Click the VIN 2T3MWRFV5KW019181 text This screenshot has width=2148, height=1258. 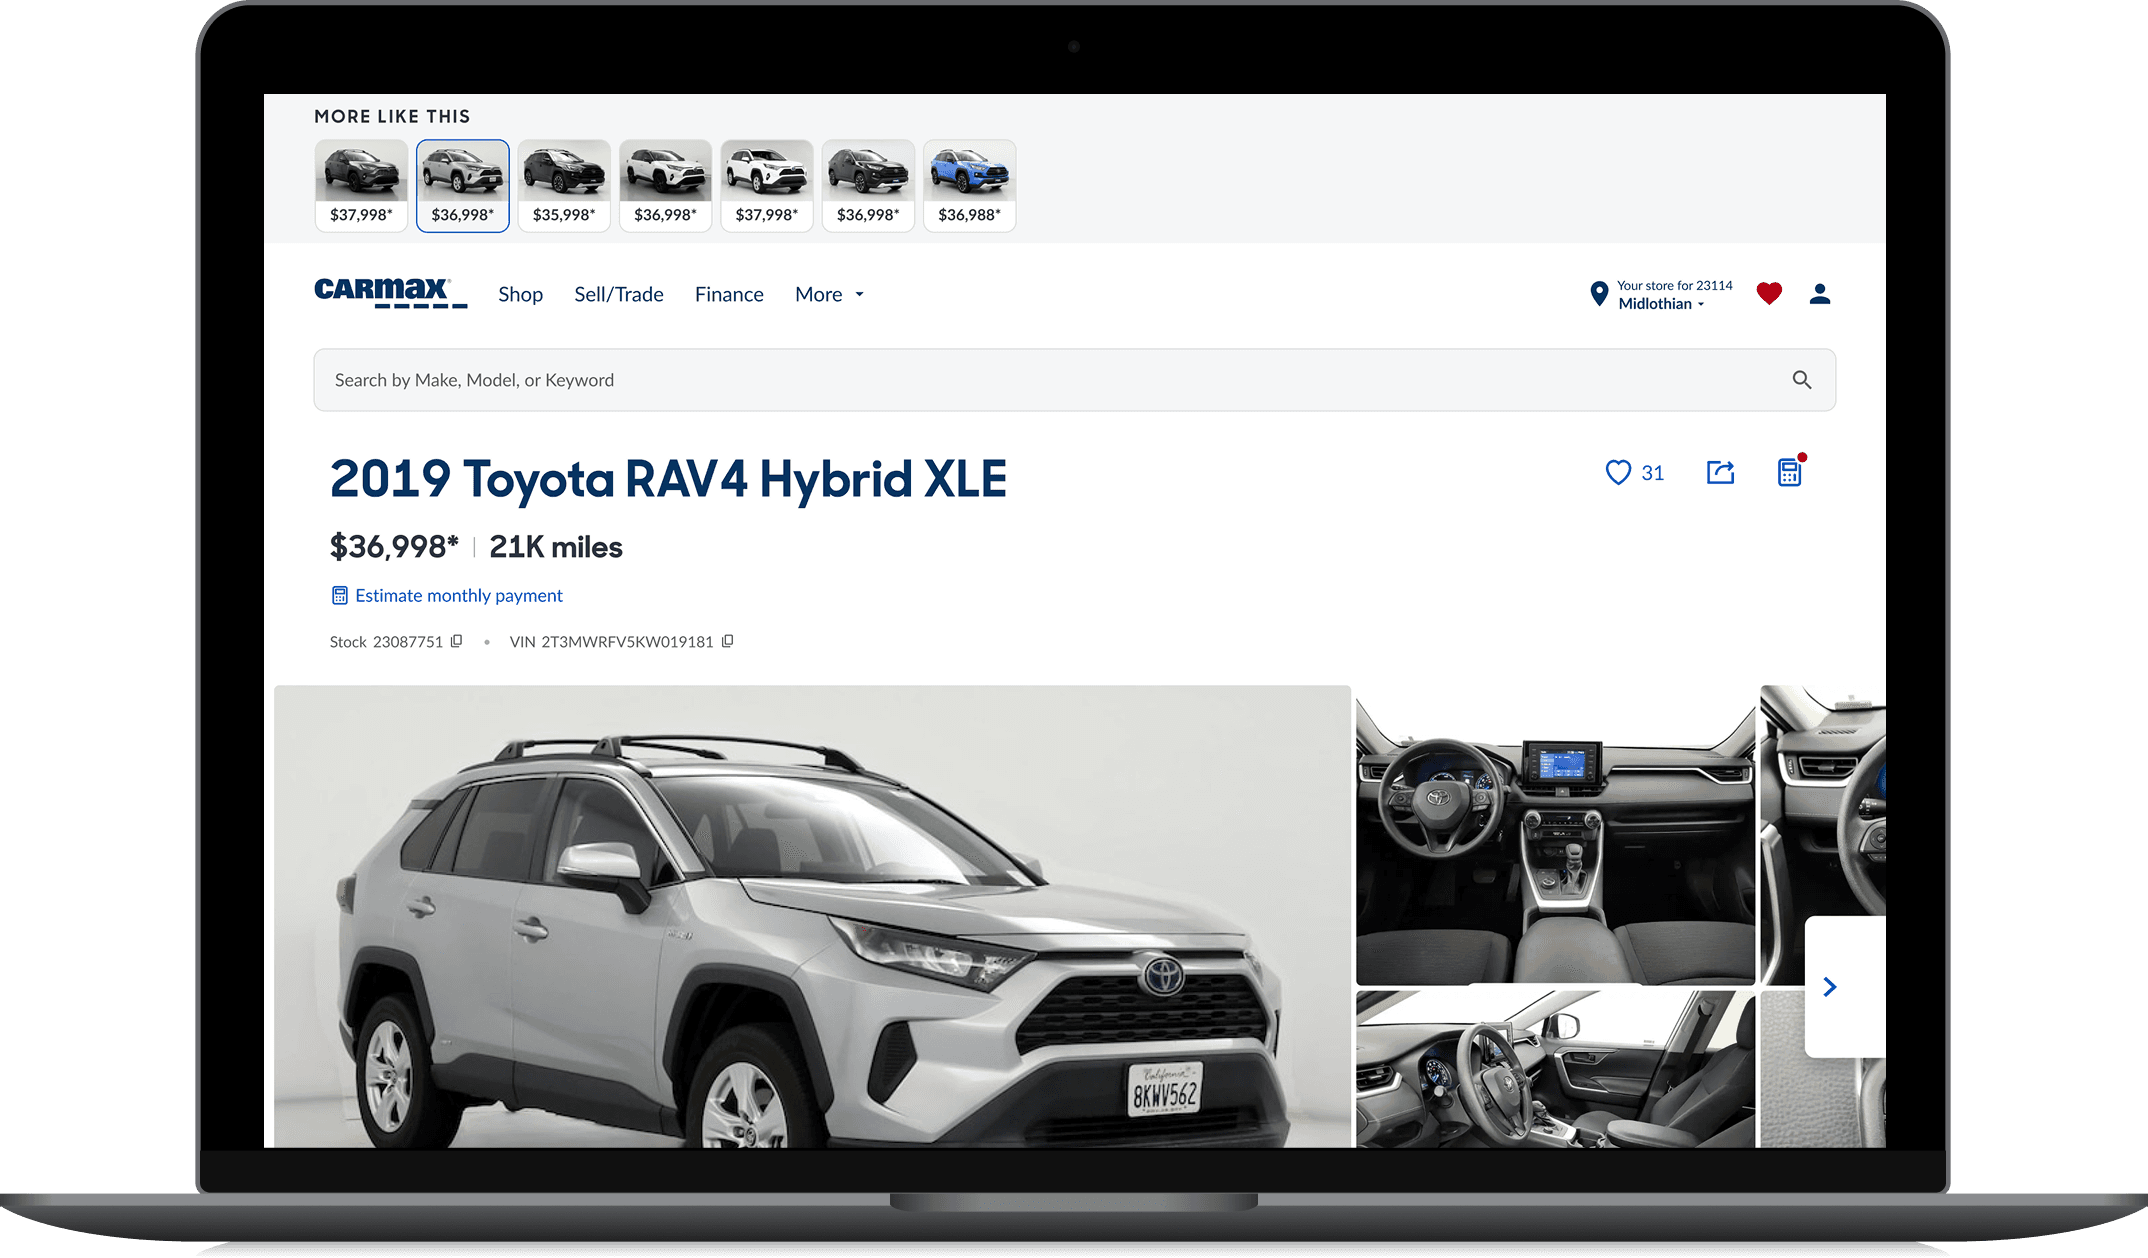click(x=611, y=642)
